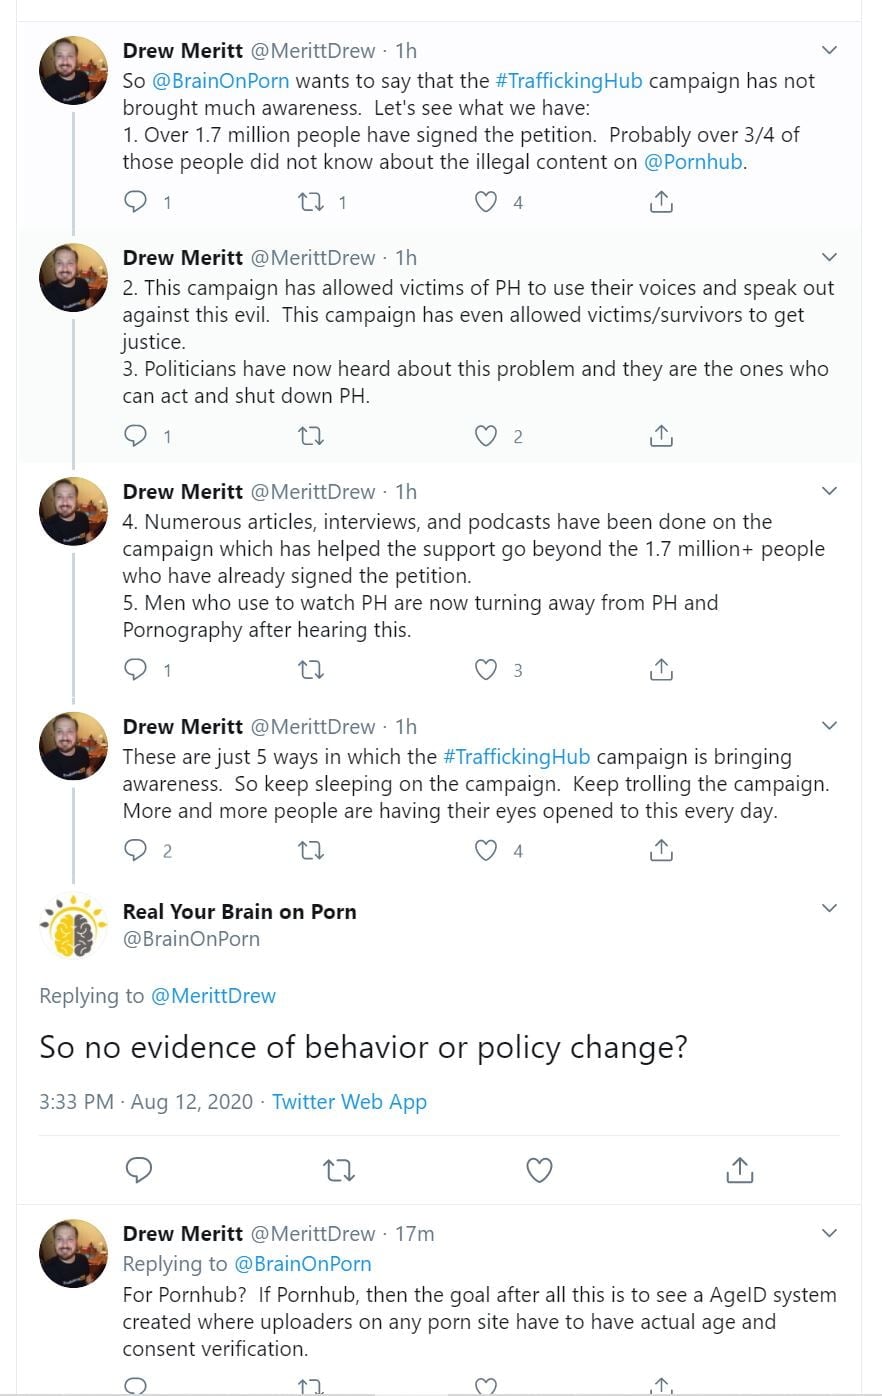Open the Twitter Web App source link
Screen dimensions: 882x1396
point(349,1102)
